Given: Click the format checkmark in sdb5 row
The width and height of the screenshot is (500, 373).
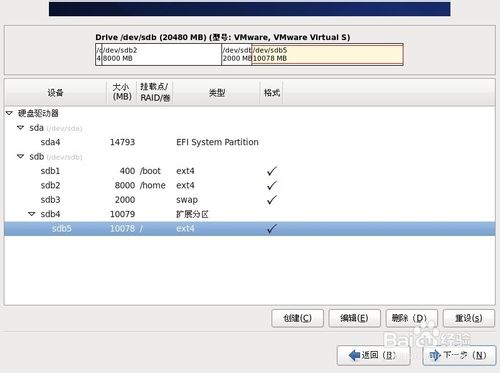Looking at the screenshot, I should point(272,228).
